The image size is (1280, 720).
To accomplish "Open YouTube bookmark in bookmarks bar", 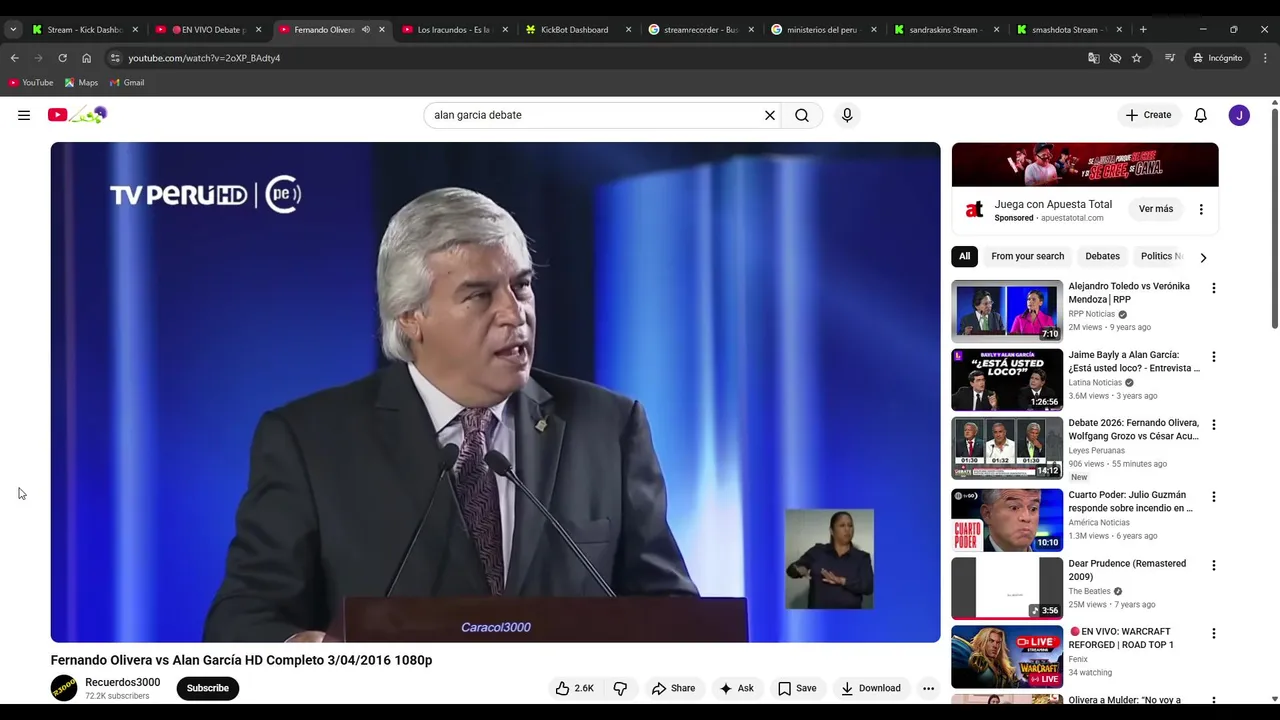I will [31, 83].
